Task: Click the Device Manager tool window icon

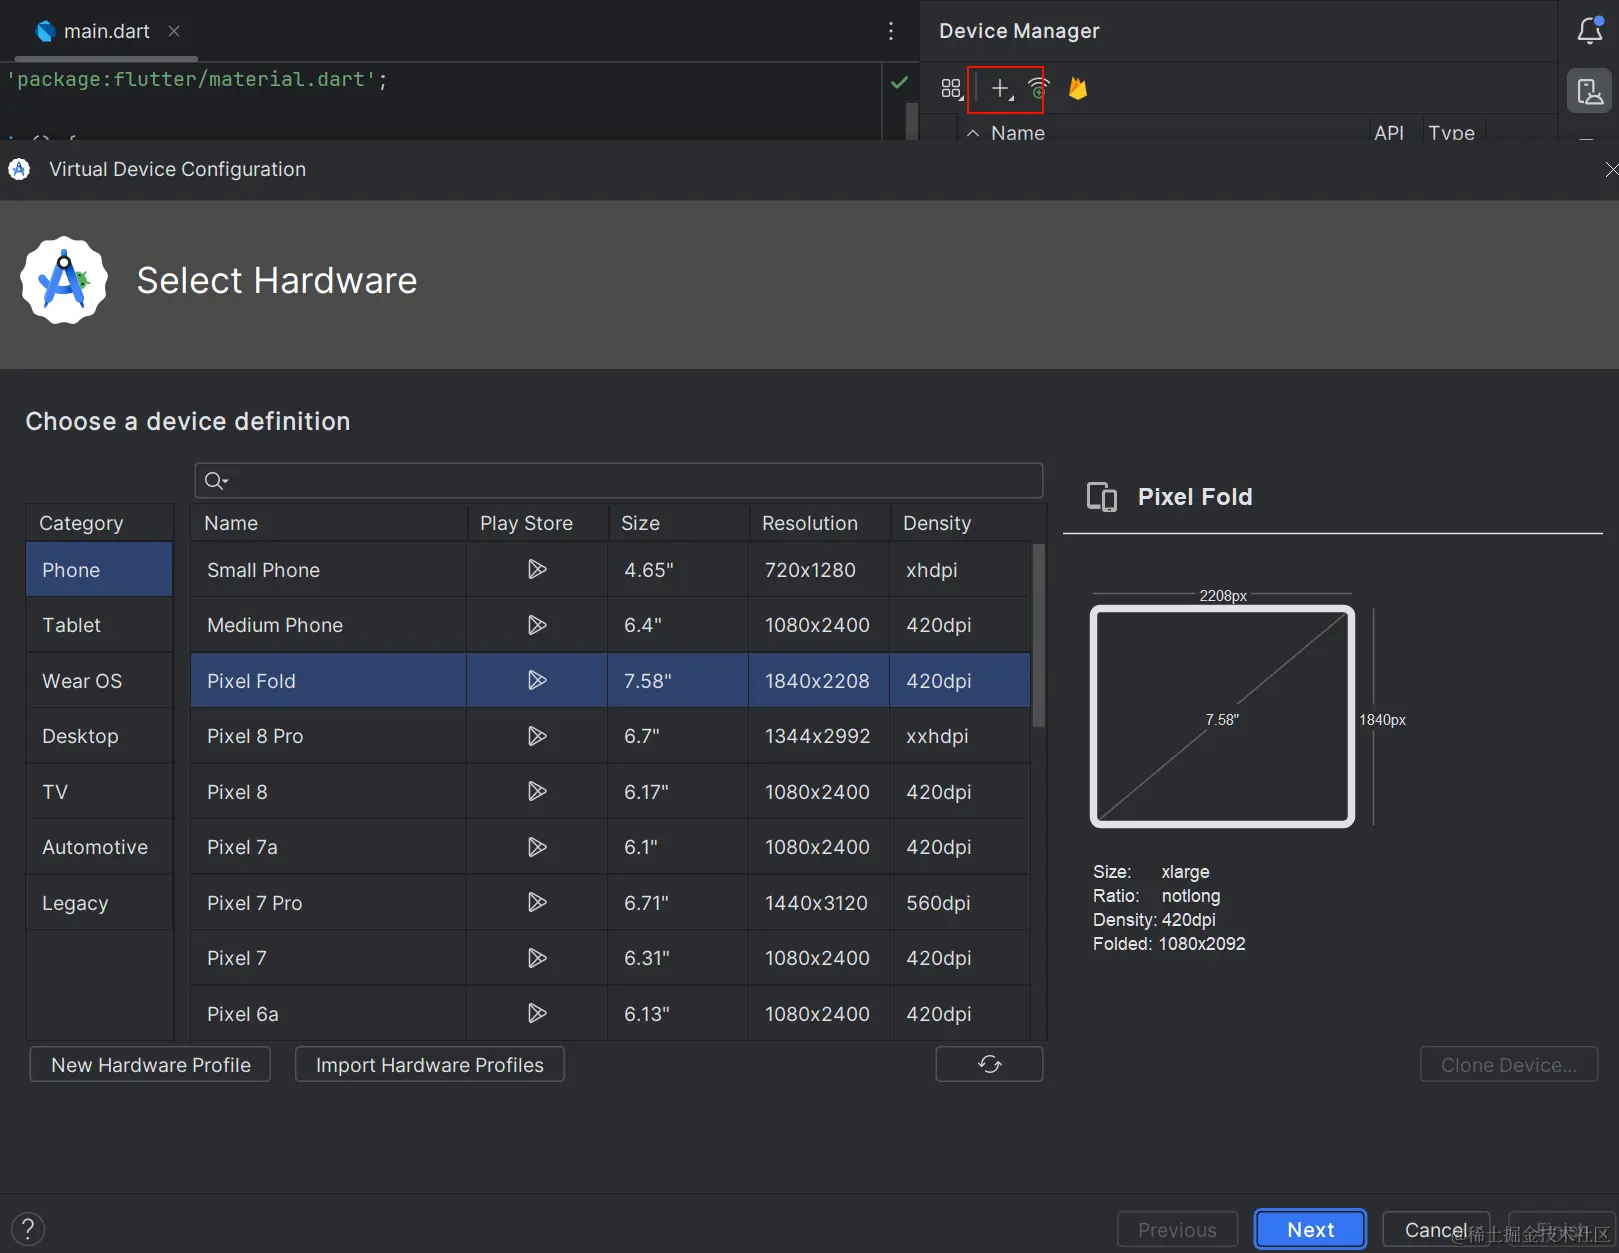Action: pos(1589,91)
